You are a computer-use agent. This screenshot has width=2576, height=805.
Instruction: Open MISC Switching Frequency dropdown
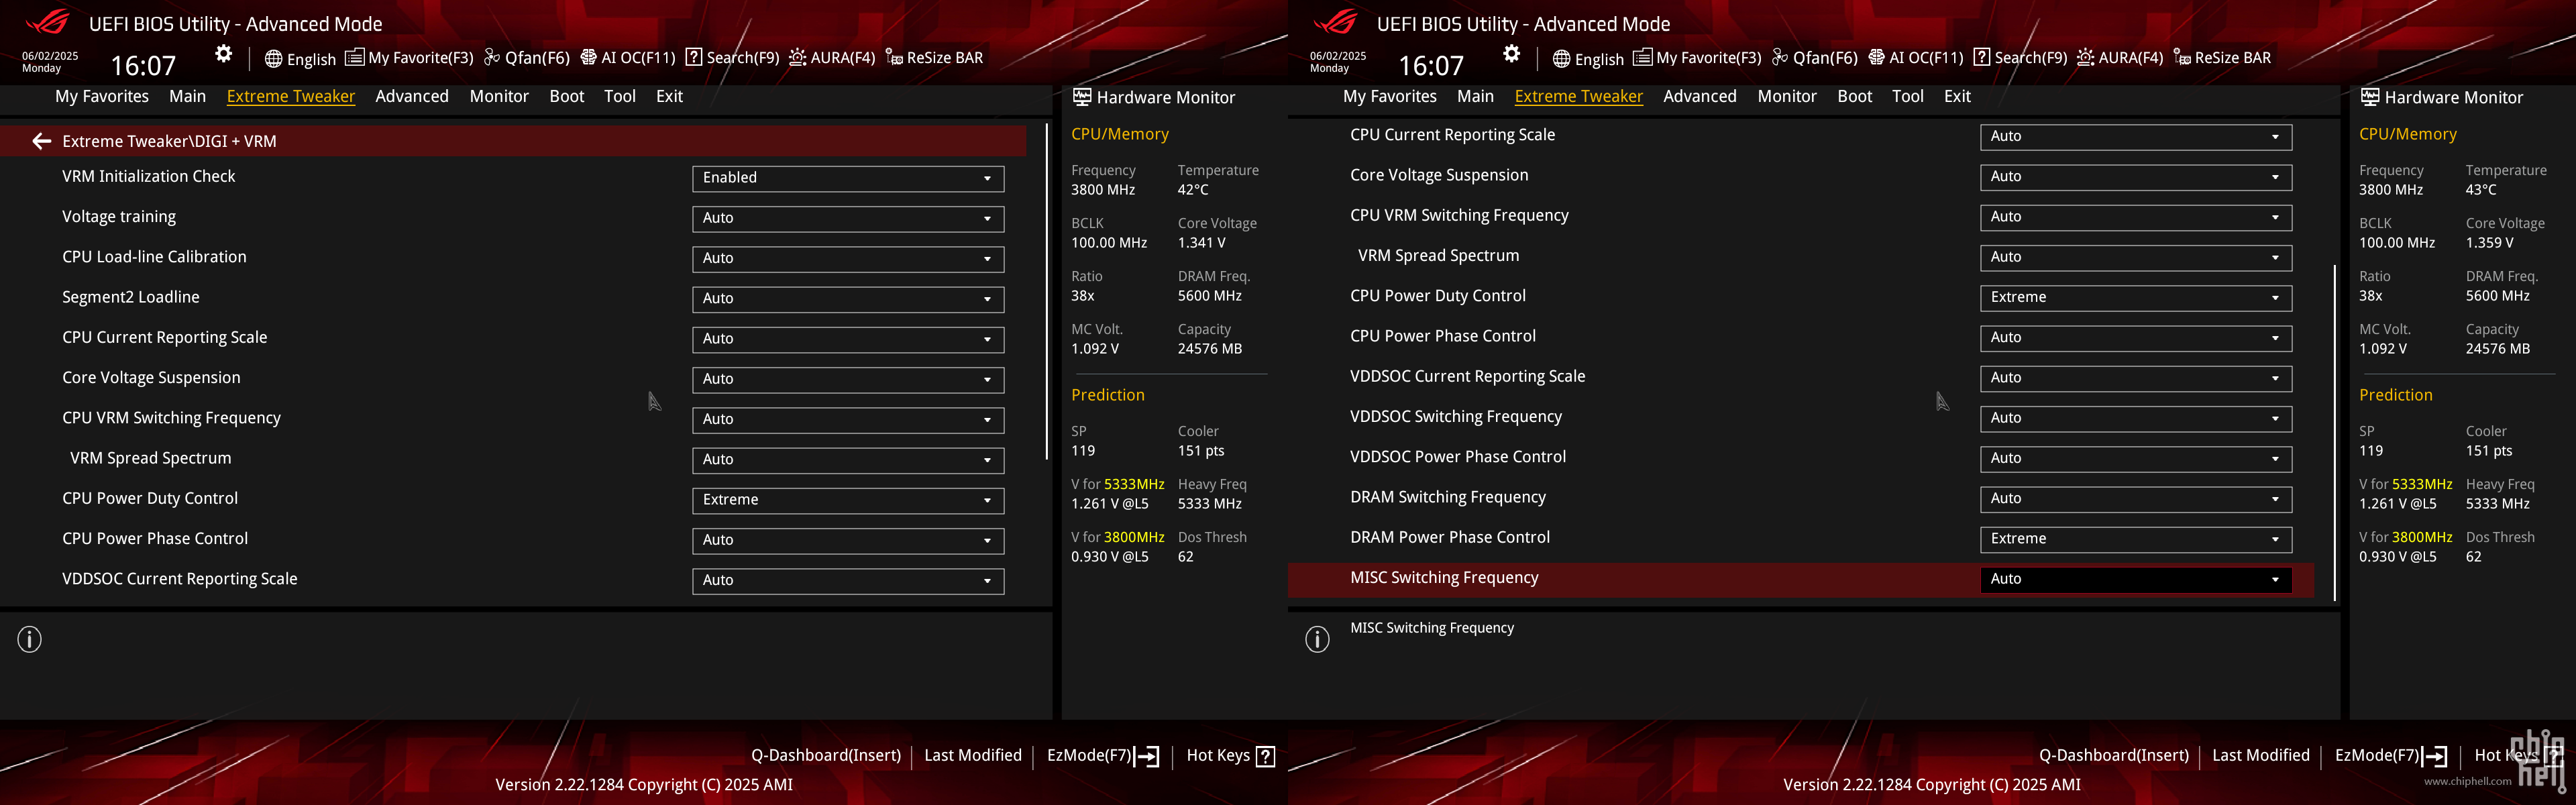tap(2136, 579)
